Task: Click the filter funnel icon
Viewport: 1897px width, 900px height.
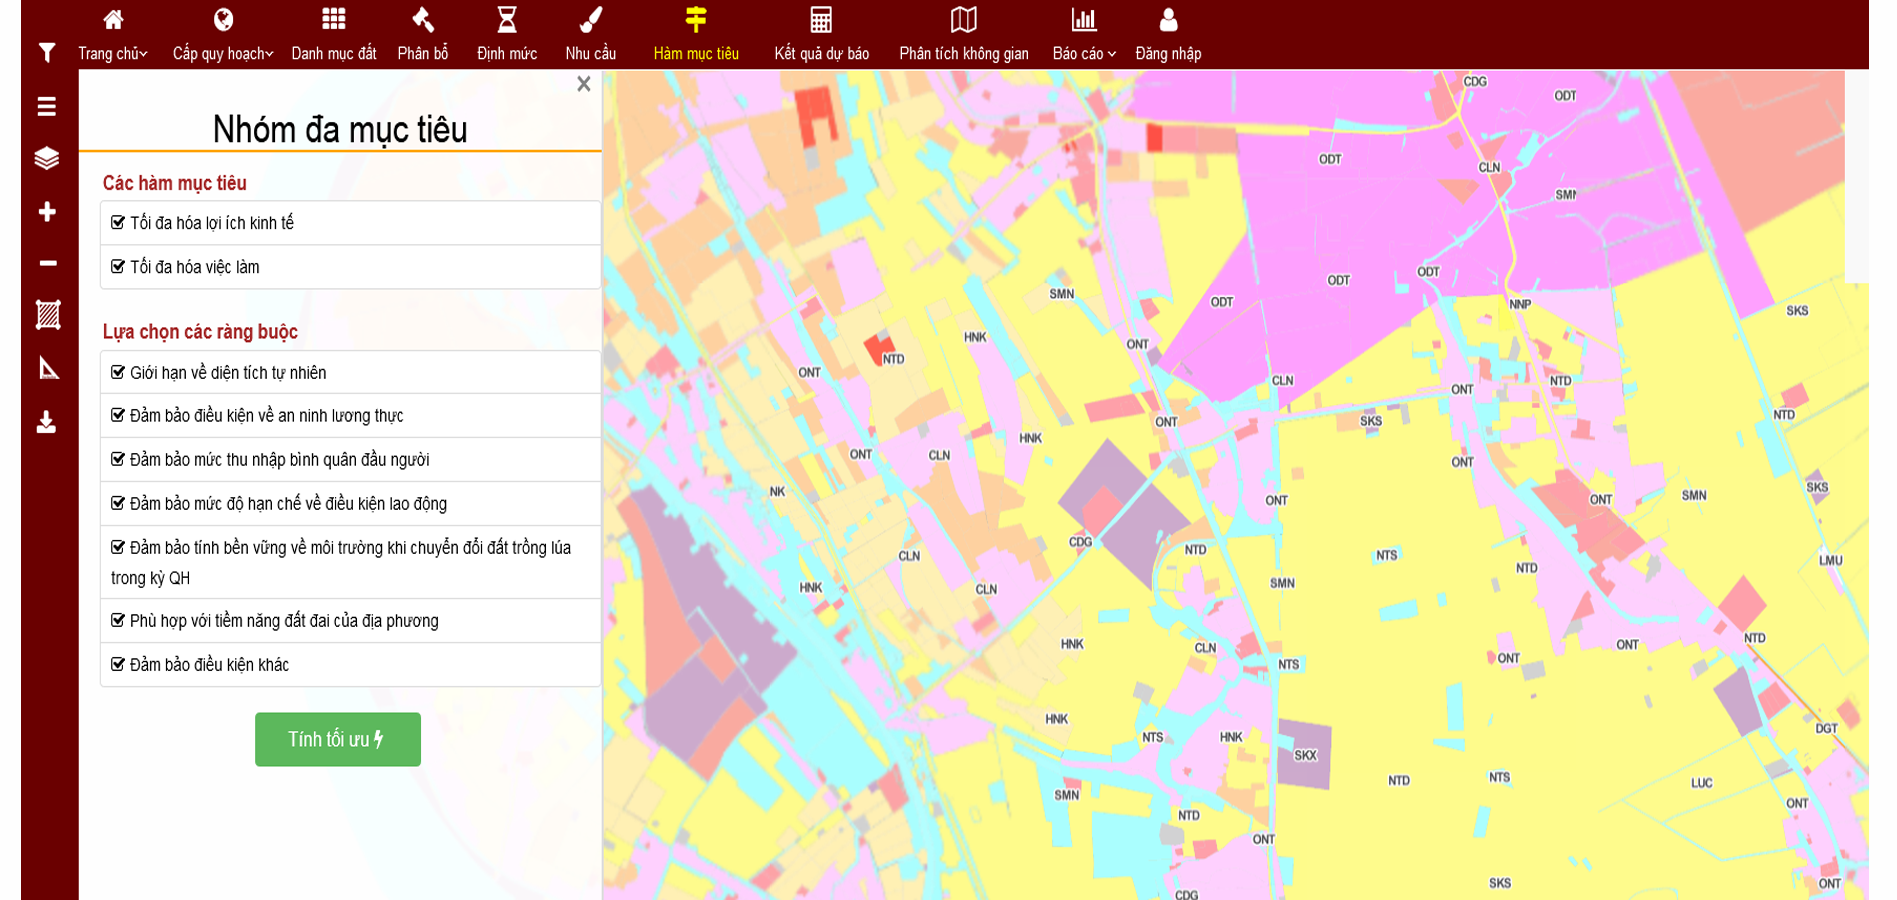Action: point(46,53)
